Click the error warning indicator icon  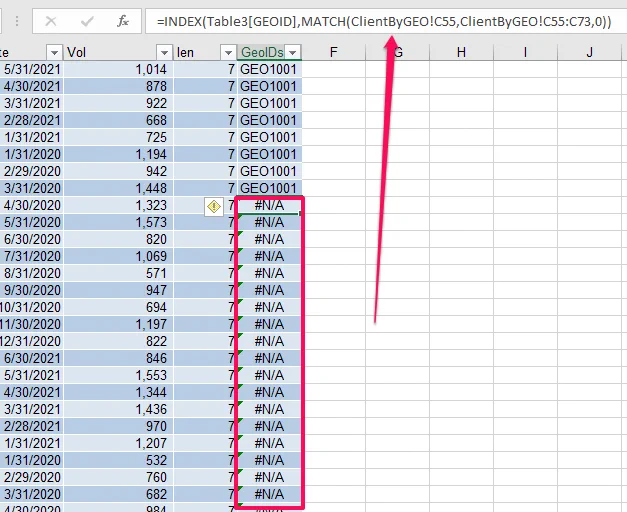pyautogui.click(x=214, y=207)
